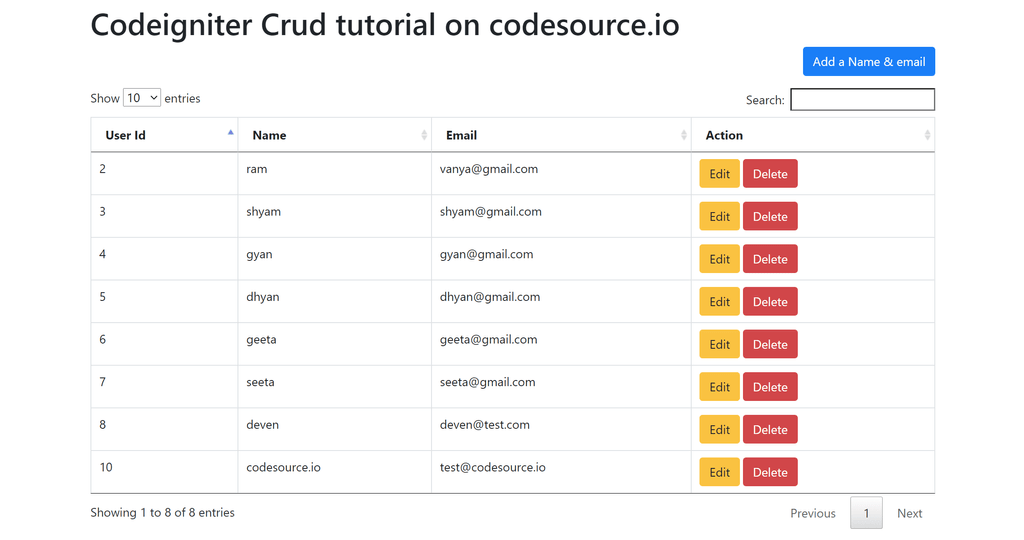Select page 1 in pagination
The width and height of the screenshot is (1024, 540).
coord(866,513)
